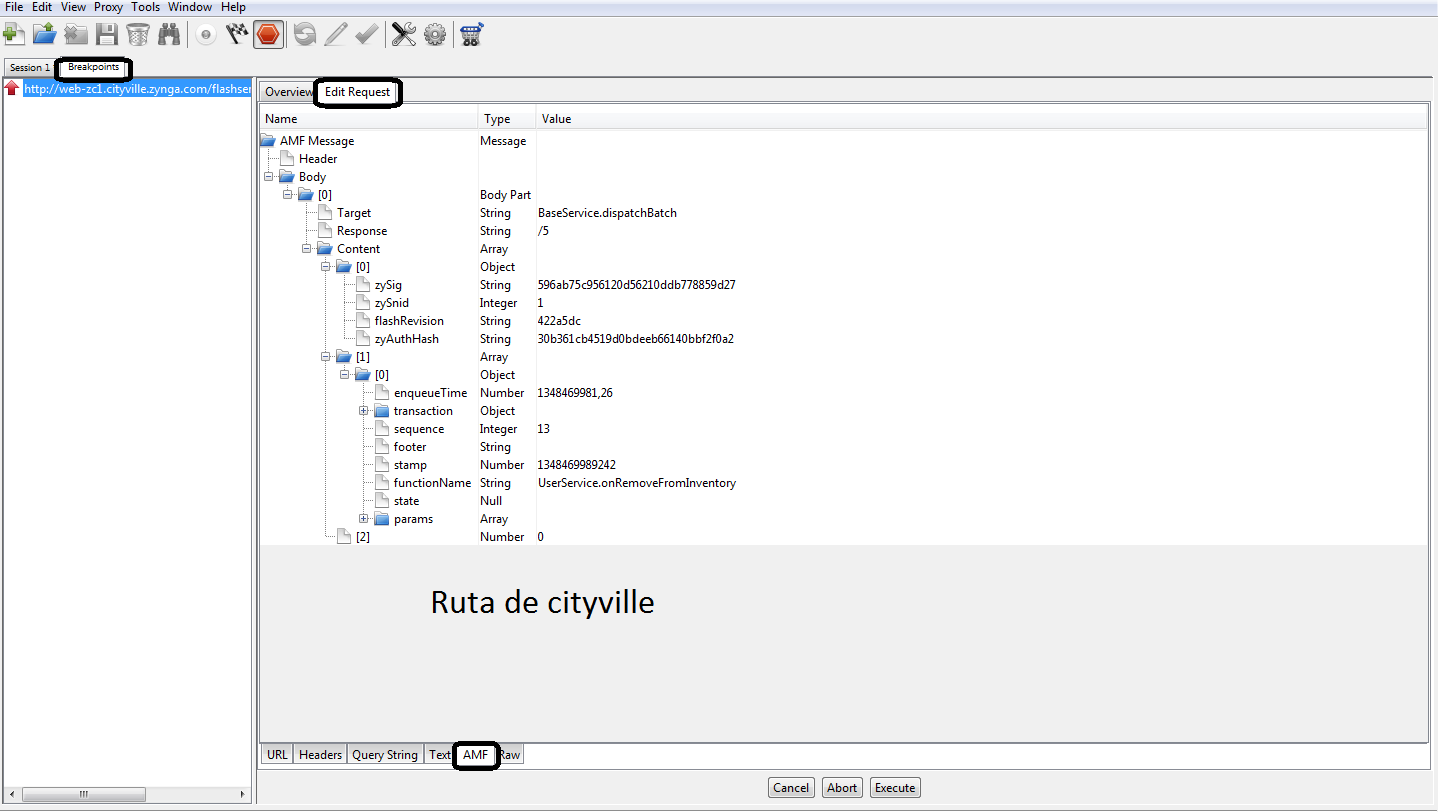Click the Repeat request refresh icon
The width and height of the screenshot is (1440, 812).
tap(305, 35)
